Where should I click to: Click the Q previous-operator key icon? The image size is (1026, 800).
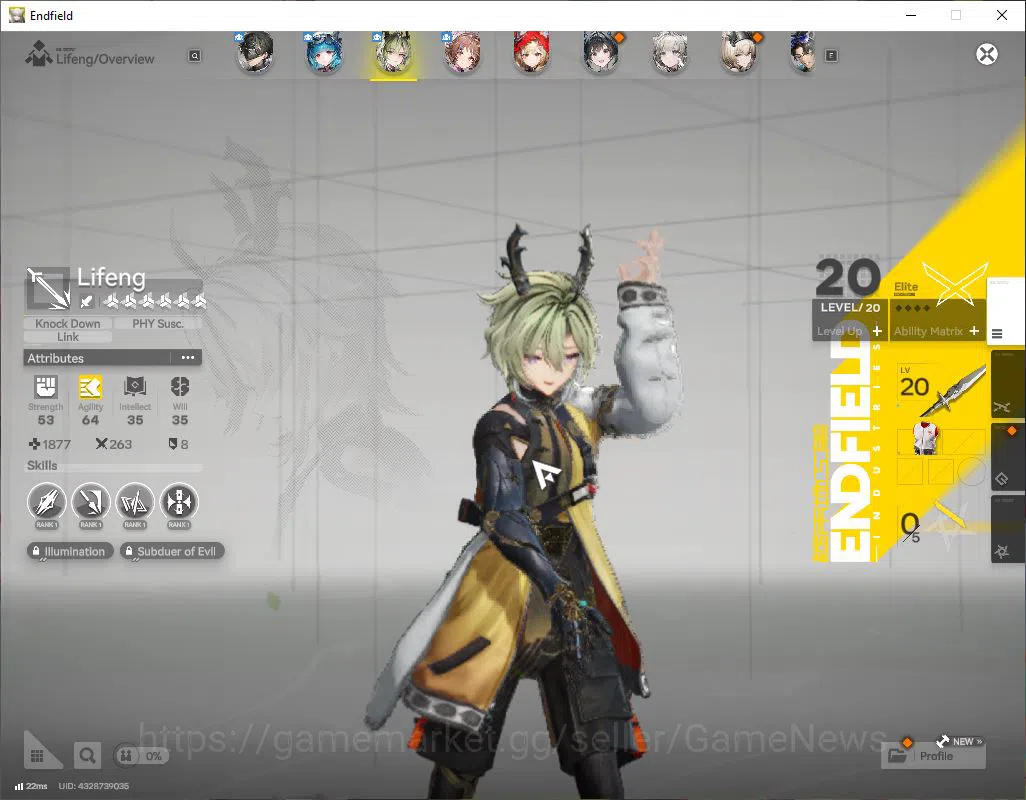[195, 56]
